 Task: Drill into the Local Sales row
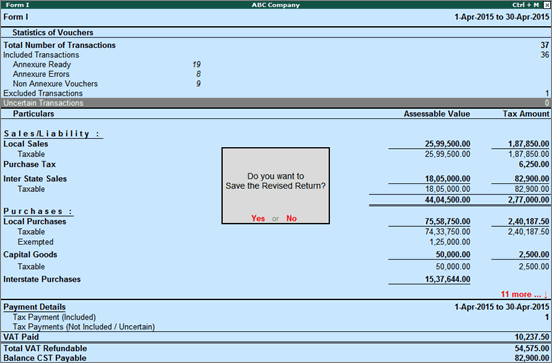(276, 144)
